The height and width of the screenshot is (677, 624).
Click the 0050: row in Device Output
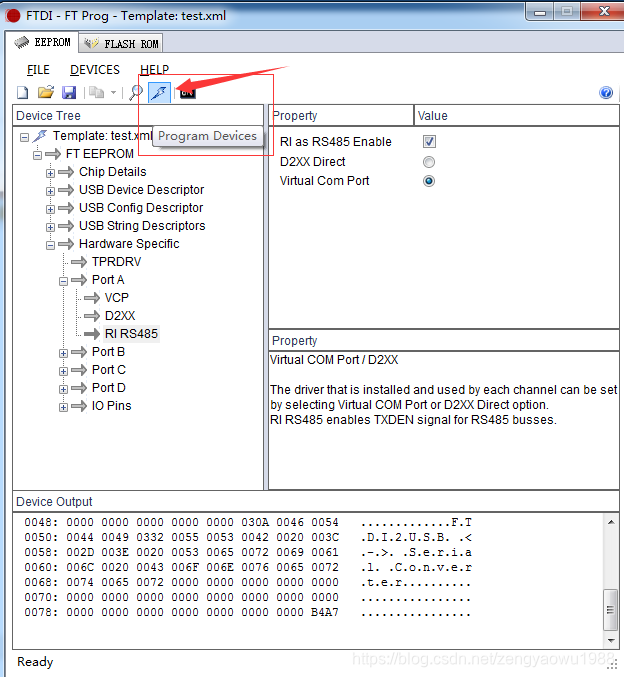[248, 538]
